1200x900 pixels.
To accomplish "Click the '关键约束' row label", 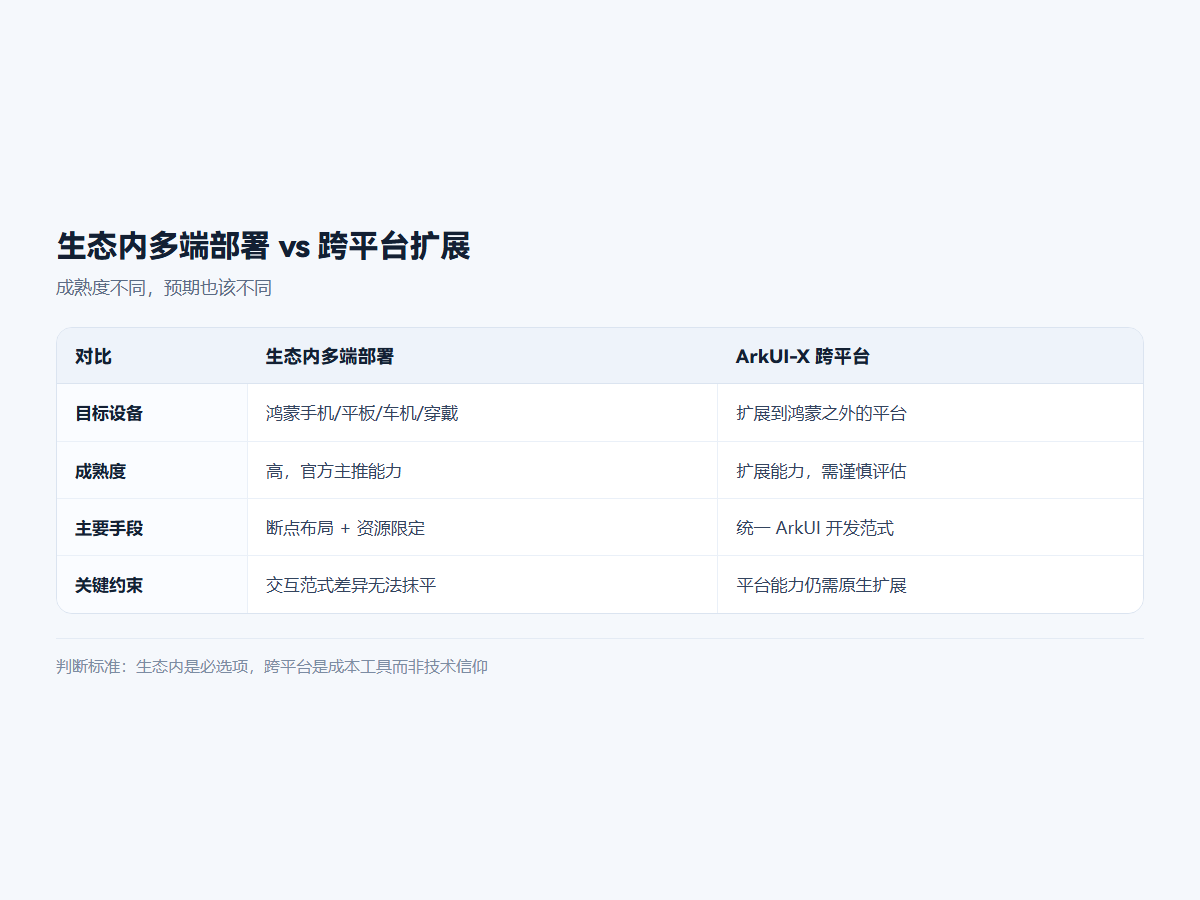I will pyautogui.click(x=152, y=585).
